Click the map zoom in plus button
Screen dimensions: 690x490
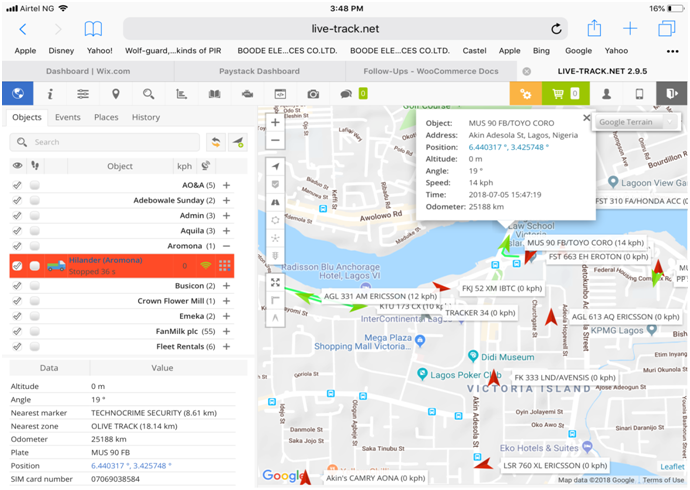tap(275, 123)
